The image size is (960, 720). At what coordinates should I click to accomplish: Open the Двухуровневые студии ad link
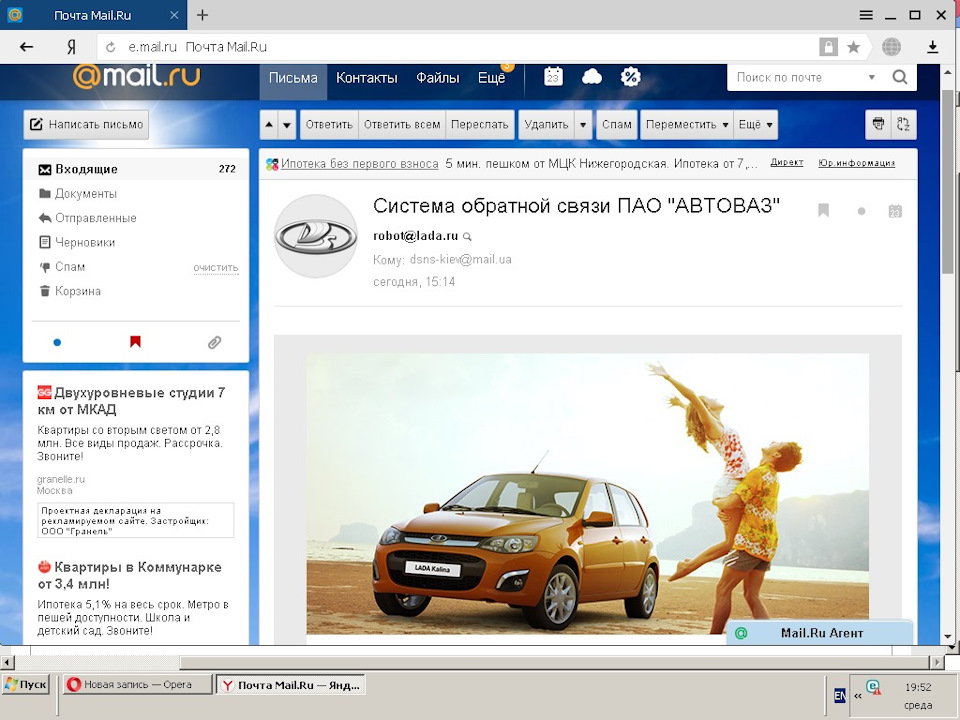pyautogui.click(x=132, y=401)
